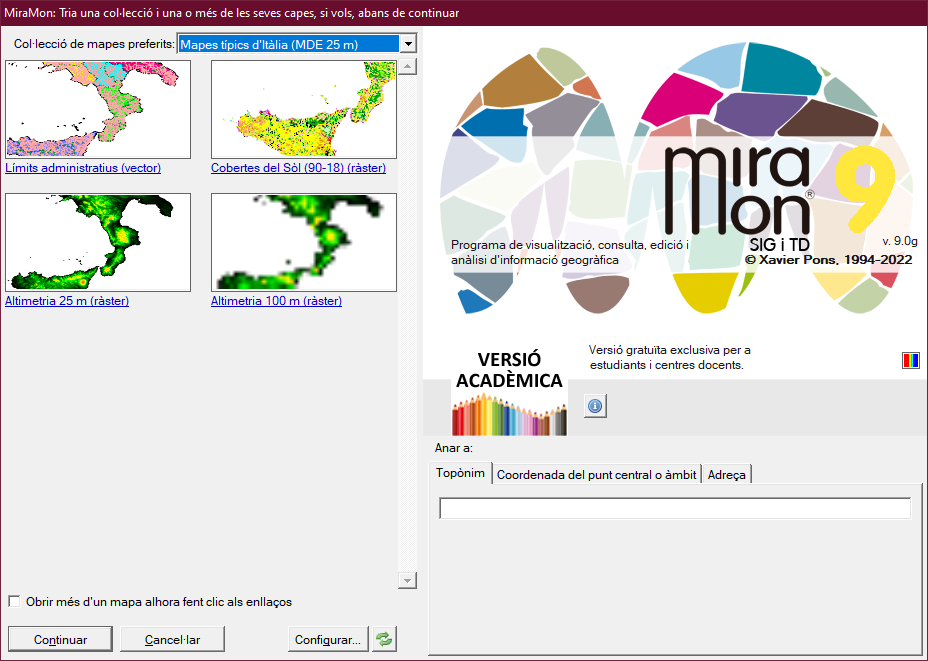Click the toponym search input field

[x=675, y=508]
